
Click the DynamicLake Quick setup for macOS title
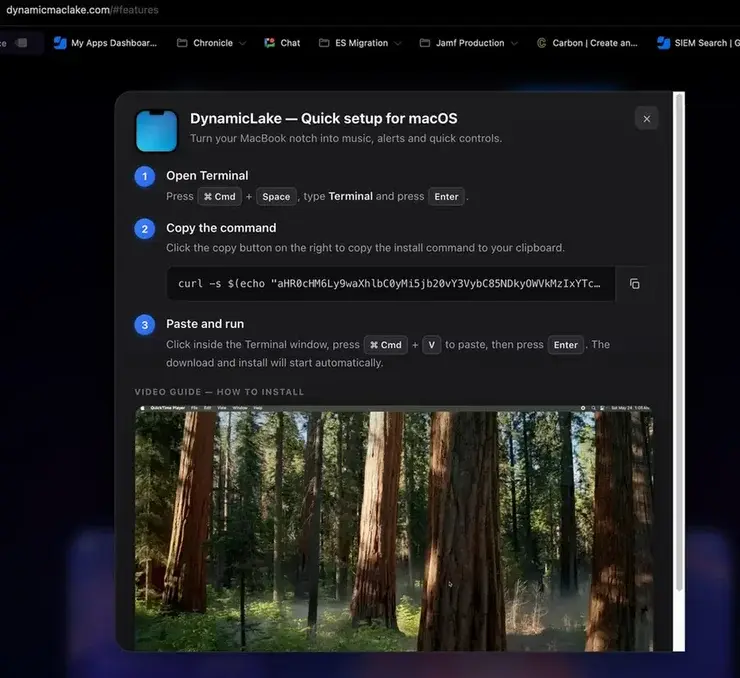coord(323,118)
